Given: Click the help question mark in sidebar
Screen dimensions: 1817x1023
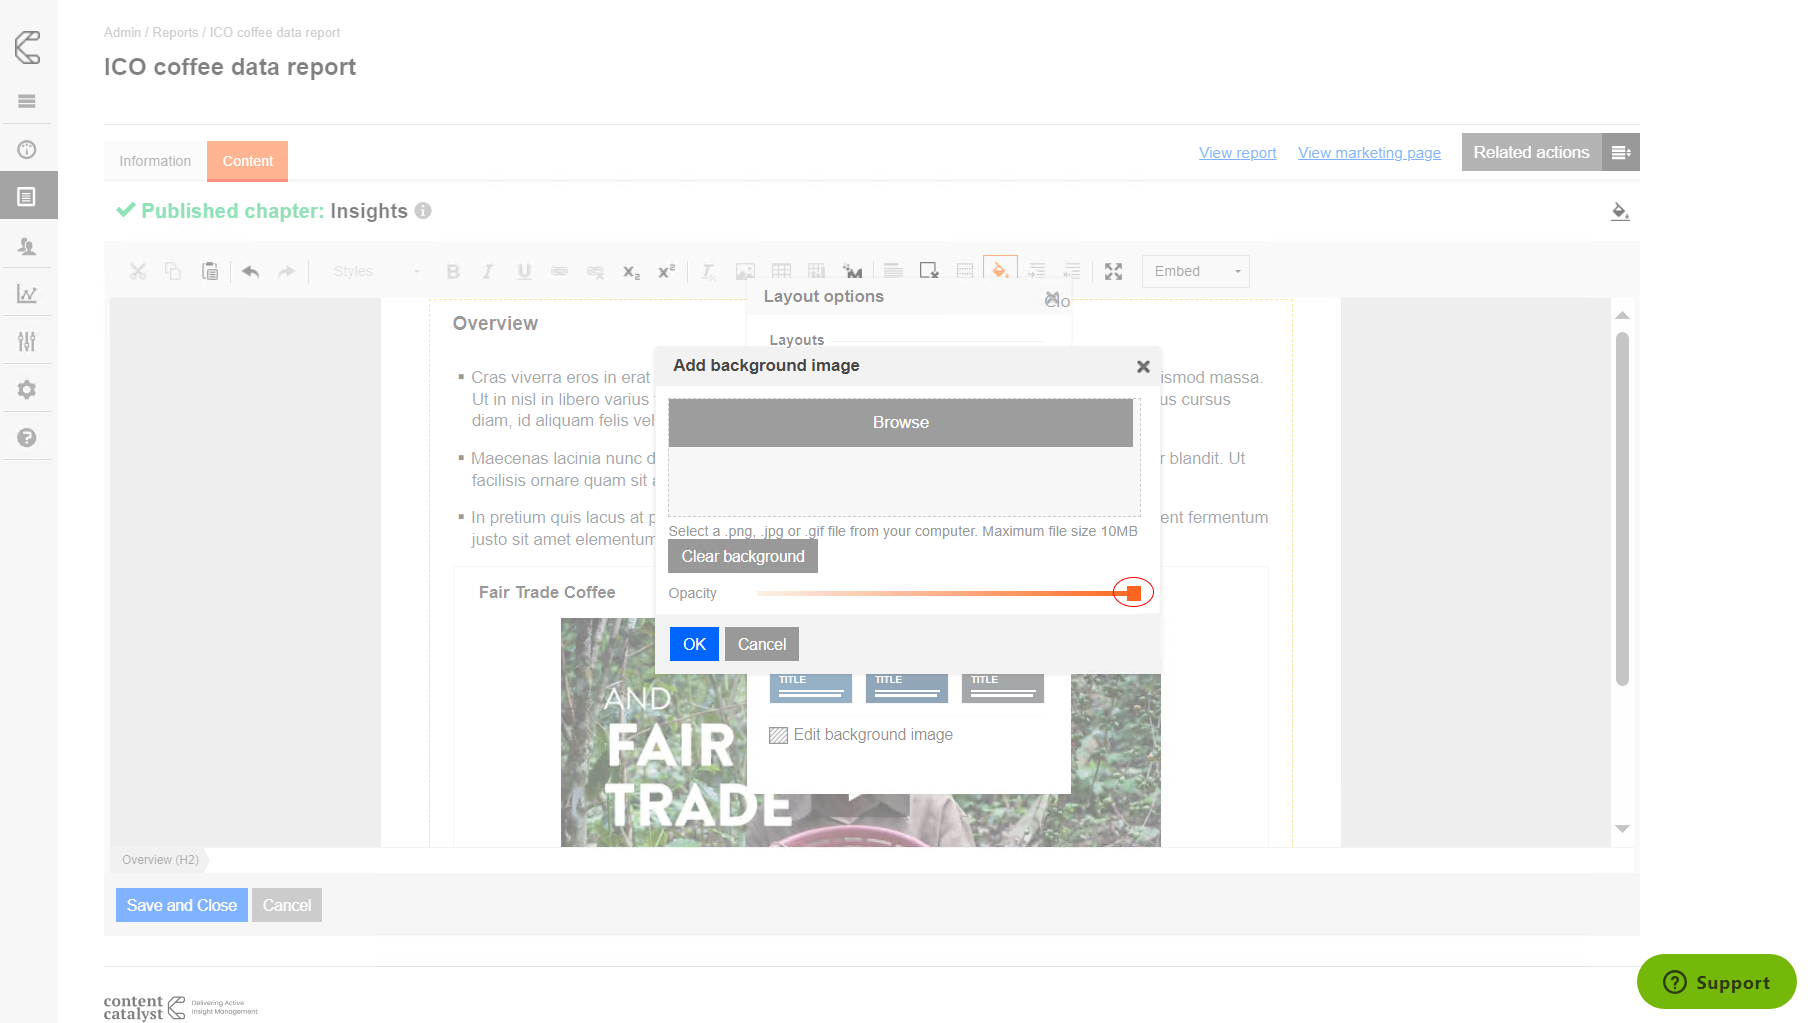Looking at the screenshot, I should (x=27, y=438).
